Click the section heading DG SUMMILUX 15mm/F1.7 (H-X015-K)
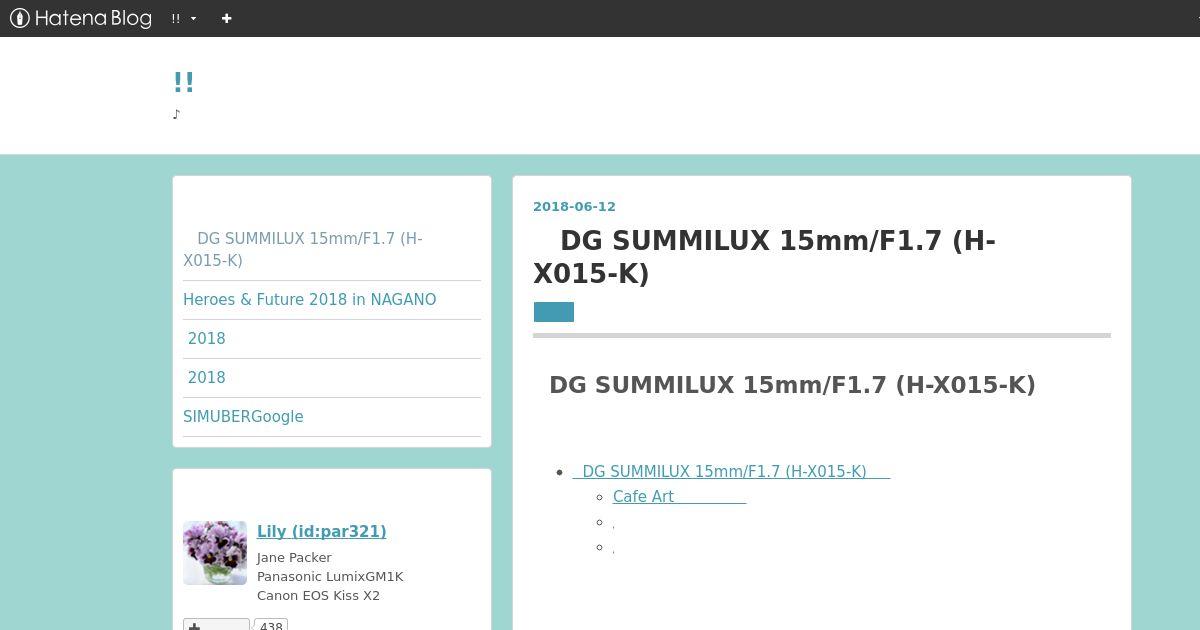Viewport: 1200px width, 630px height. coord(792,385)
